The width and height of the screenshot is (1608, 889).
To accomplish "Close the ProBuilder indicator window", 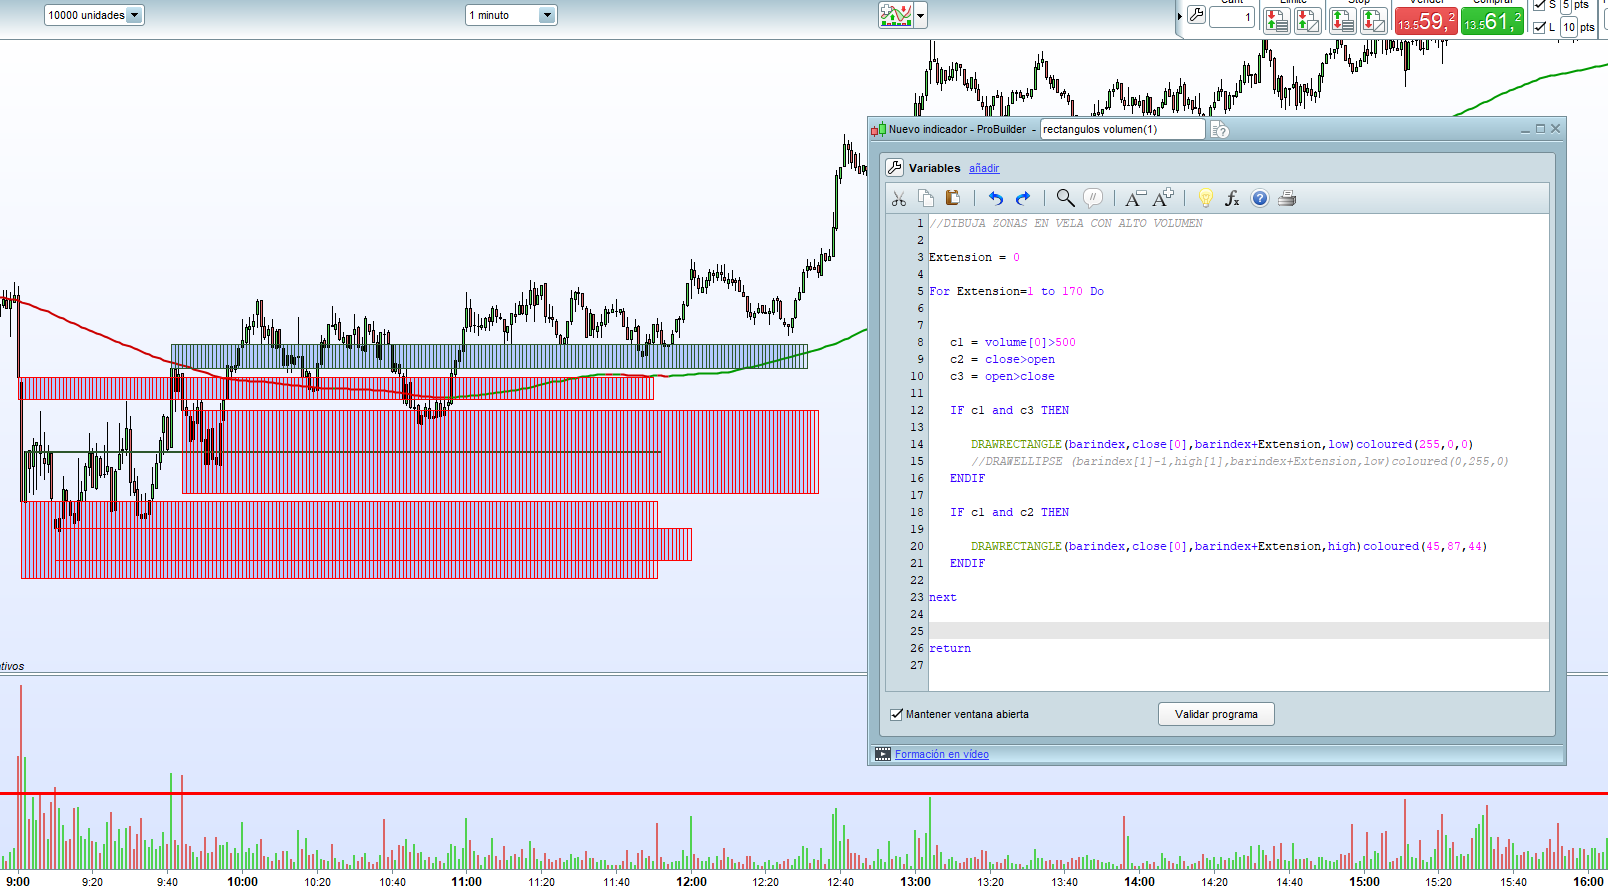I will pyautogui.click(x=1555, y=129).
